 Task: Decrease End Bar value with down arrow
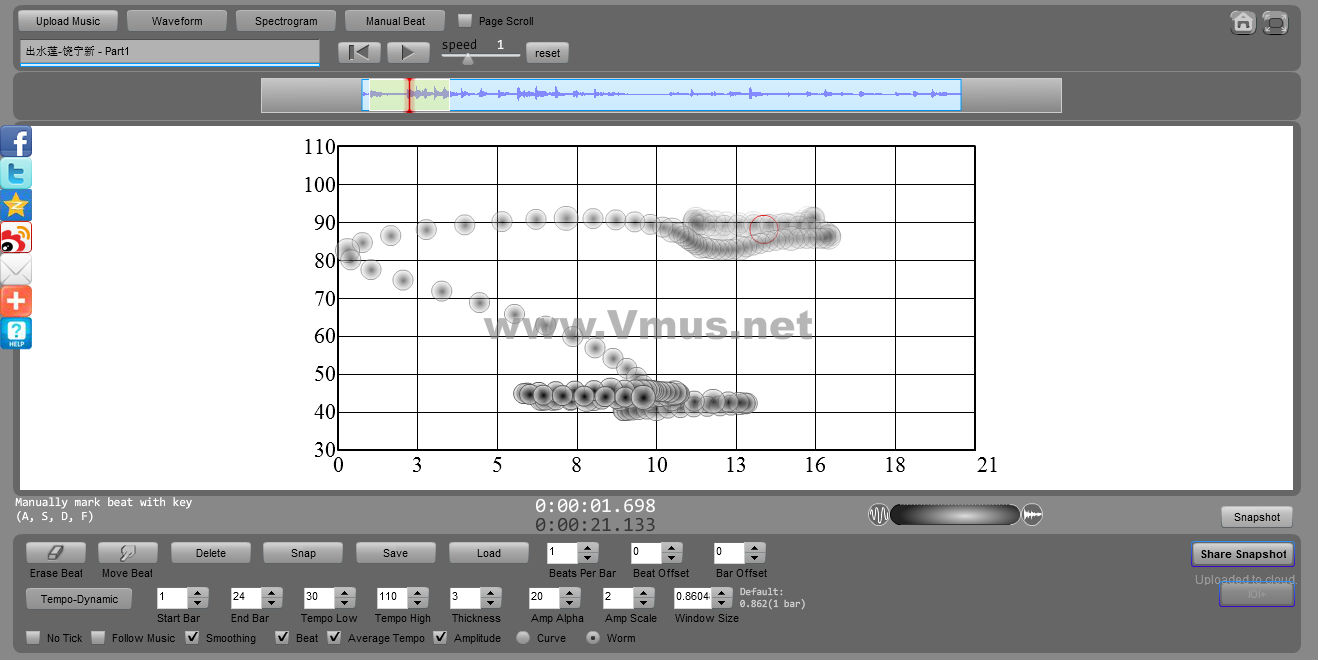pyautogui.click(x=270, y=603)
